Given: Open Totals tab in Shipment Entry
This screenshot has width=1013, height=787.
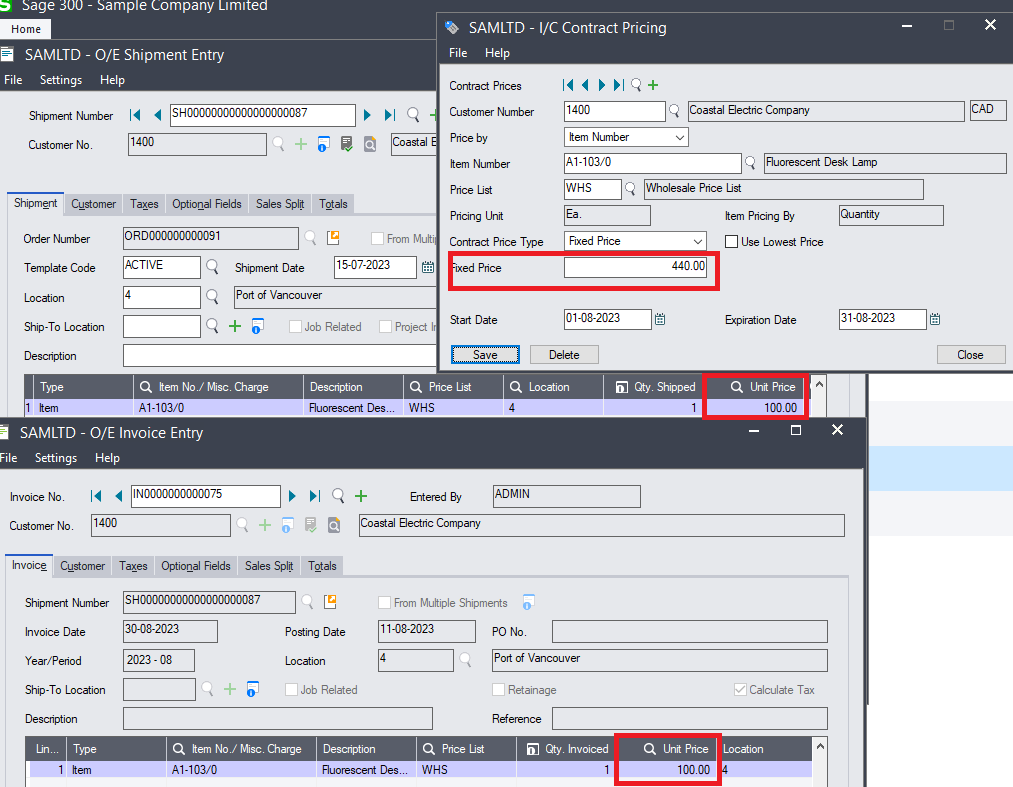Looking at the screenshot, I should point(333,204).
